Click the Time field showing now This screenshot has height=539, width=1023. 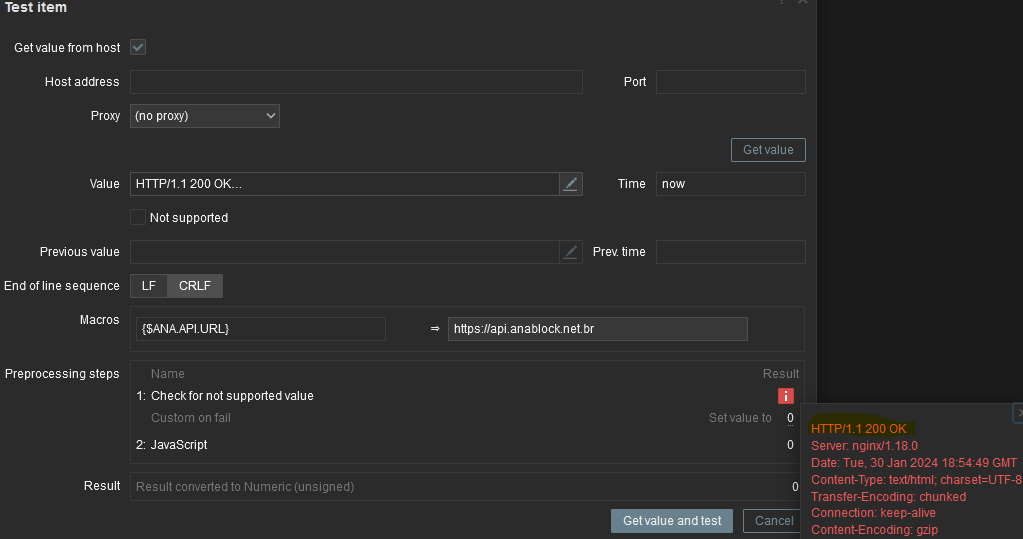click(x=730, y=184)
